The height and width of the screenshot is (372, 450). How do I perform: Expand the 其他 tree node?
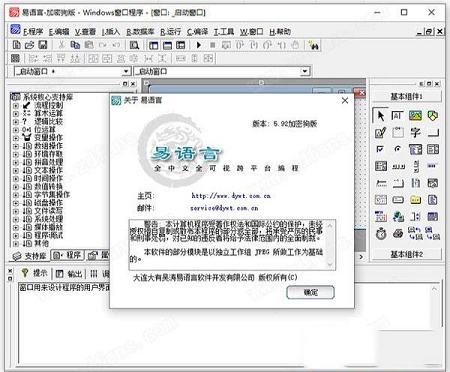(x=15, y=244)
